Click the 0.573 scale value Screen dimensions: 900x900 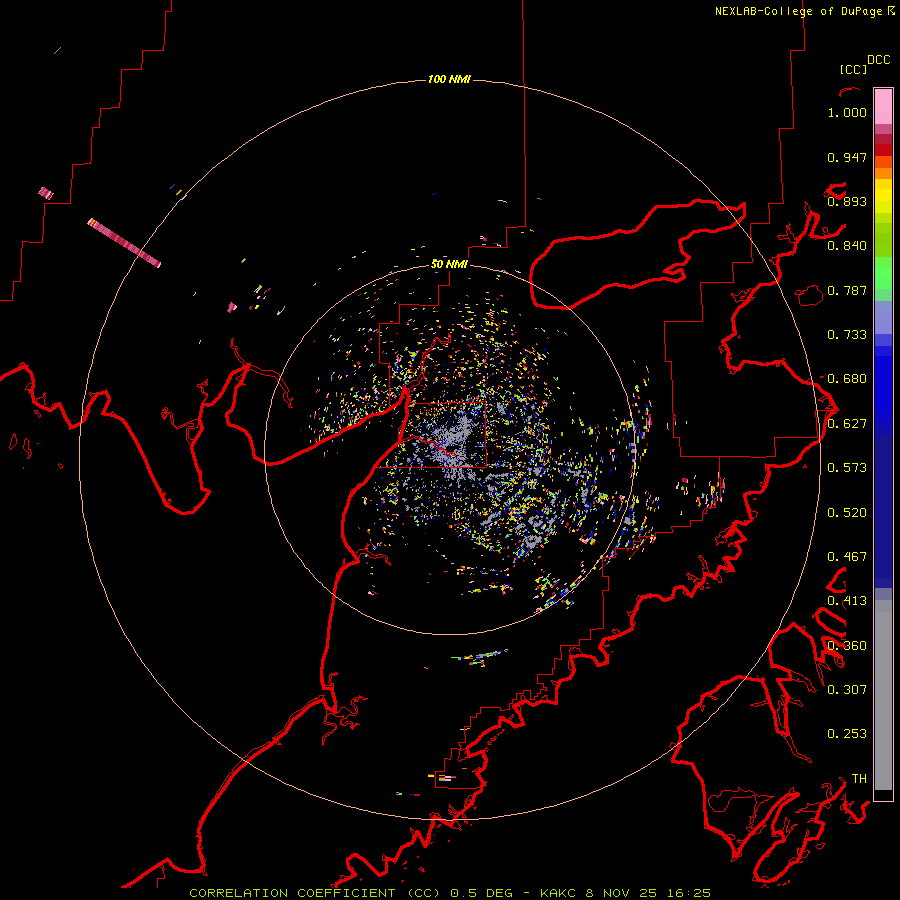pyautogui.click(x=847, y=468)
